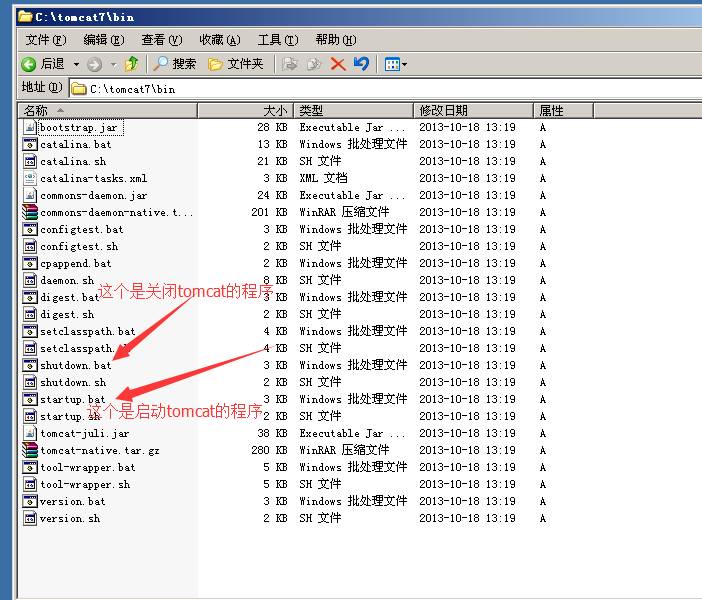Click the red Delete X icon
702x600 pixels.
tap(338, 64)
